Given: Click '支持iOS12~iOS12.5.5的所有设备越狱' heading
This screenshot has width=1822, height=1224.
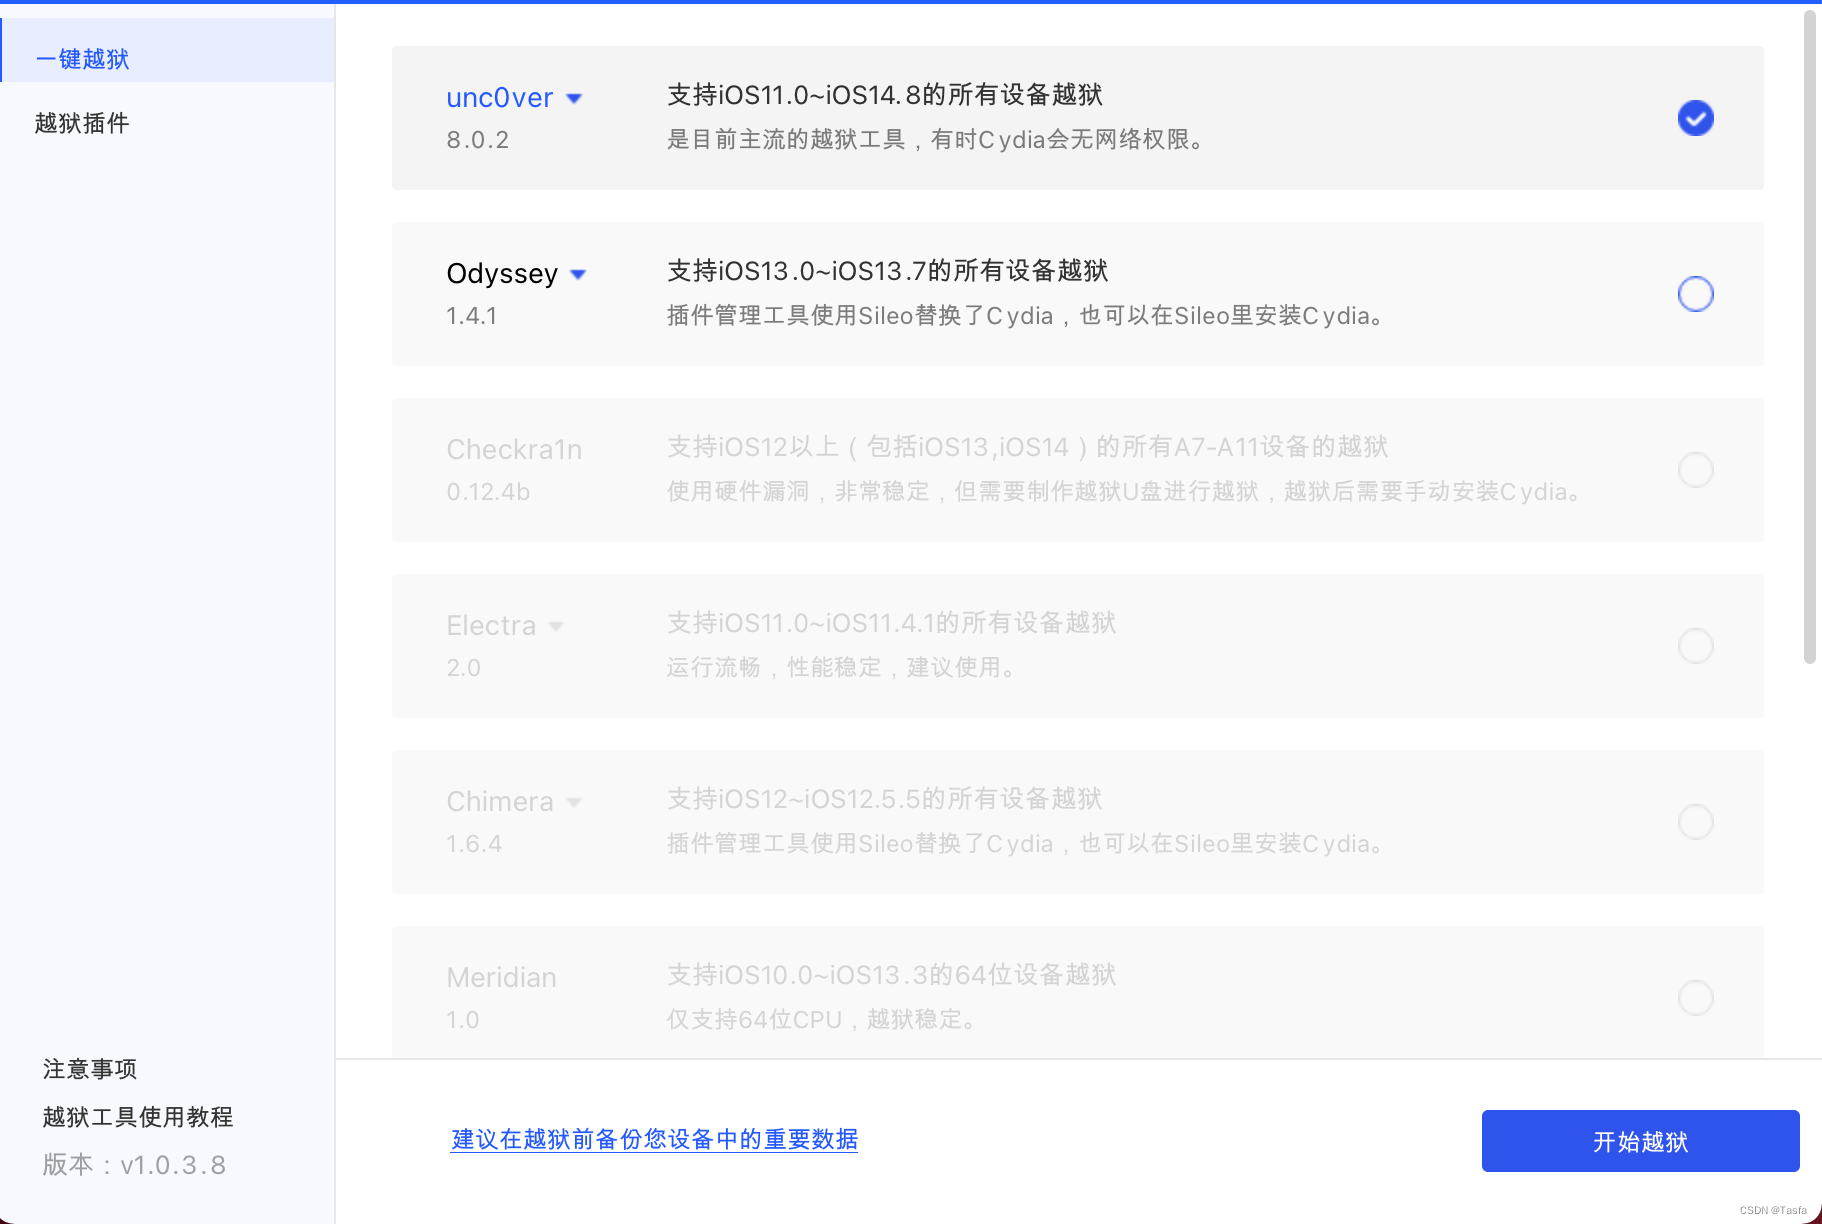Looking at the screenshot, I should pyautogui.click(x=884, y=799).
